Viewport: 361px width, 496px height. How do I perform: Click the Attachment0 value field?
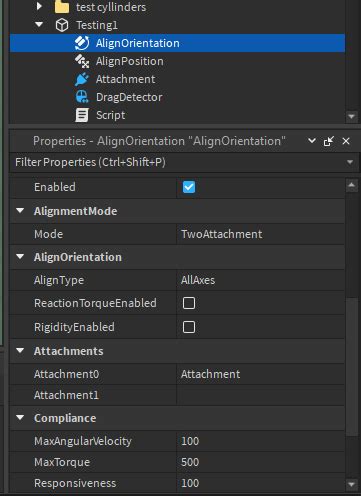(x=261, y=374)
